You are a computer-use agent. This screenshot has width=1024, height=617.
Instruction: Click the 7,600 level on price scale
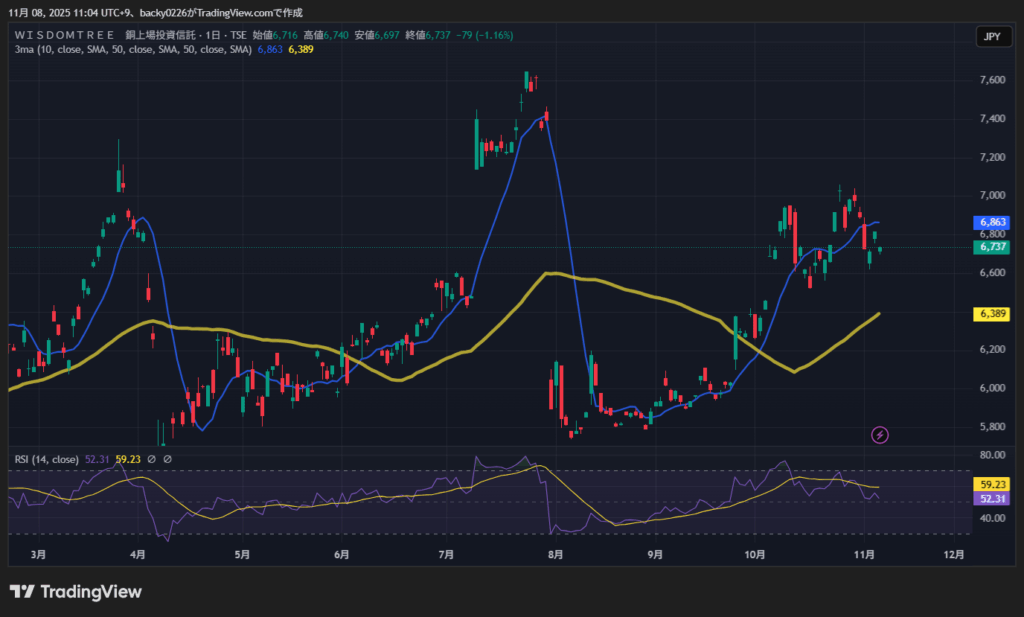pos(992,80)
